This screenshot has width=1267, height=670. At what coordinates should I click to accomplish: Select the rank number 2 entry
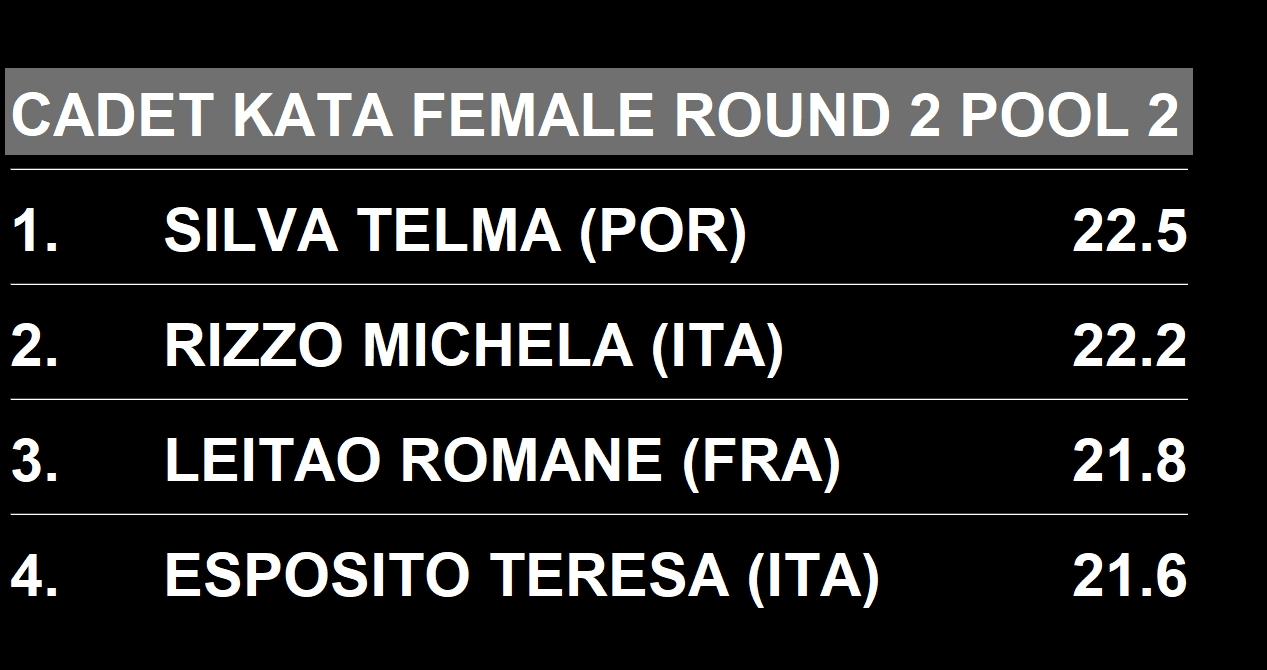click(34, 347)
